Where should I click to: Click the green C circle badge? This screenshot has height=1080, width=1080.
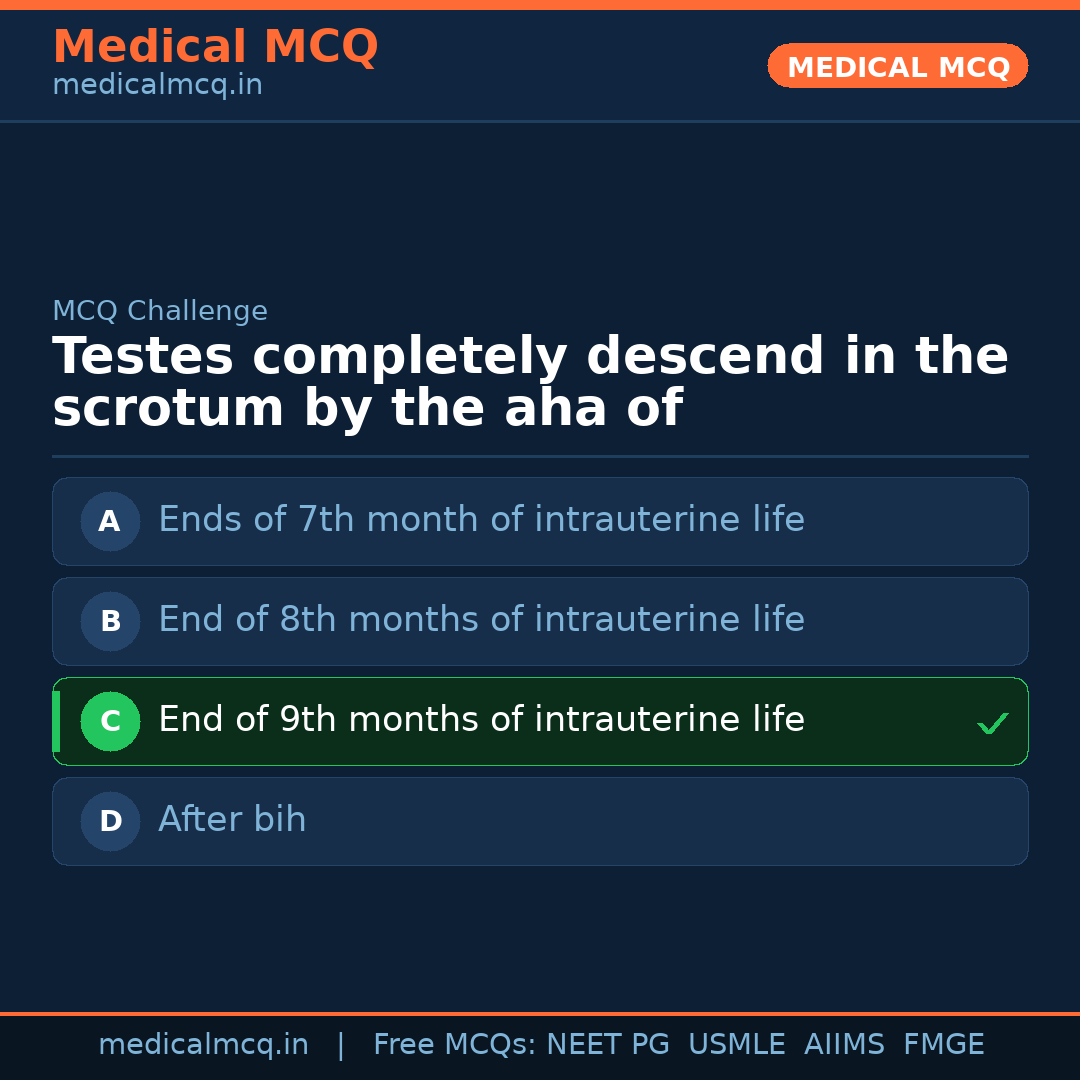[110, 721]
